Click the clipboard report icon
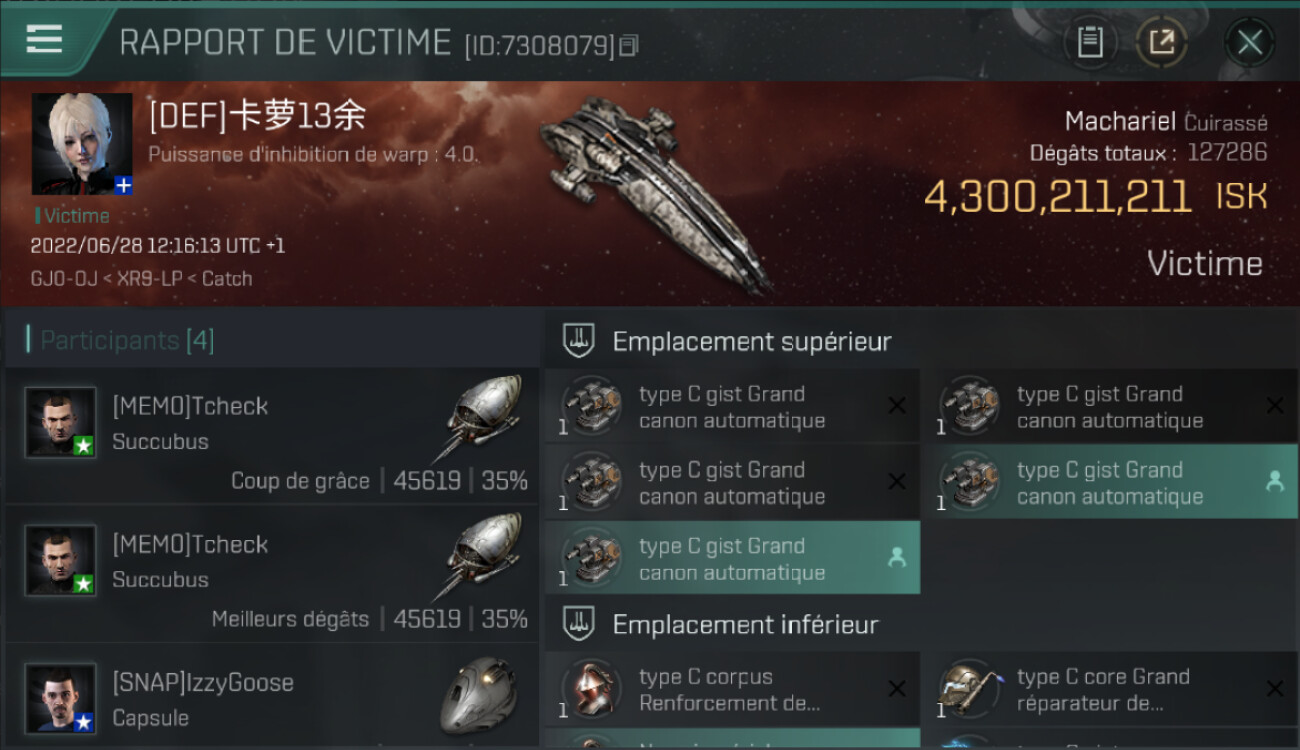This screenshot has height=750, width=1300. coord(1090,42)
